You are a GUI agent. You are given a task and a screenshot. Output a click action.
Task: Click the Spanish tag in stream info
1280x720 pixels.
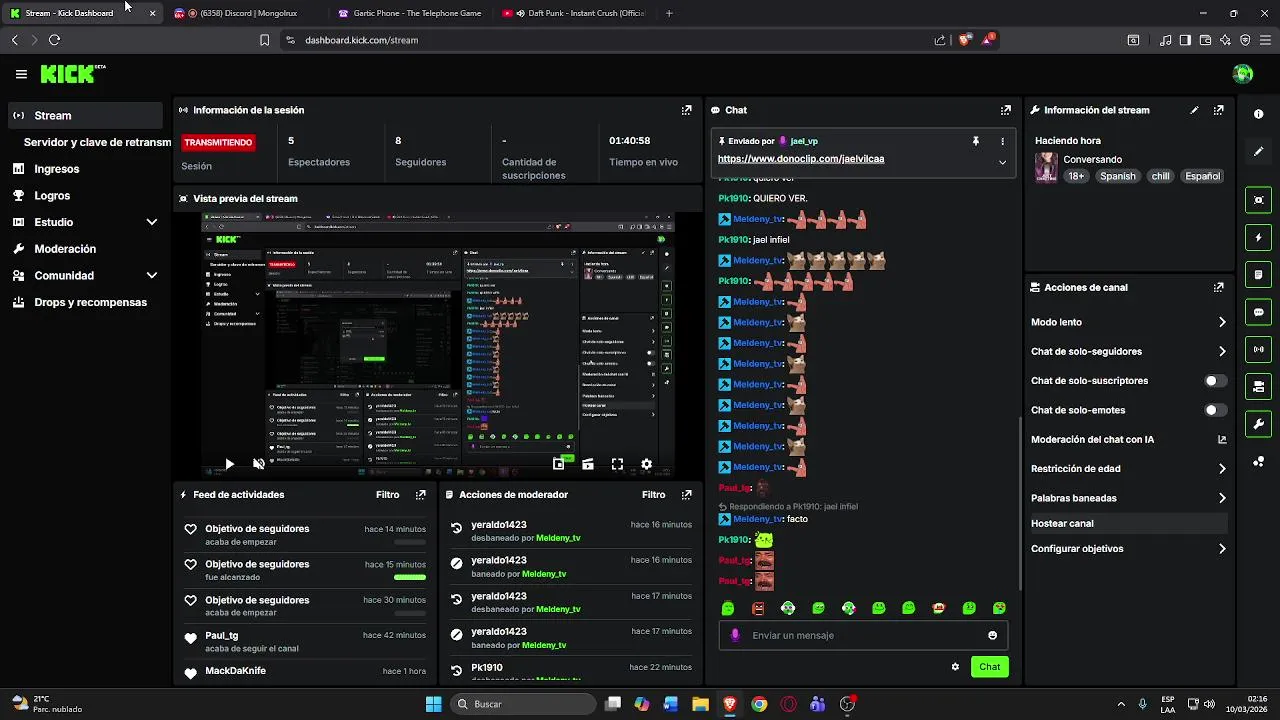tap(1117, 176)
